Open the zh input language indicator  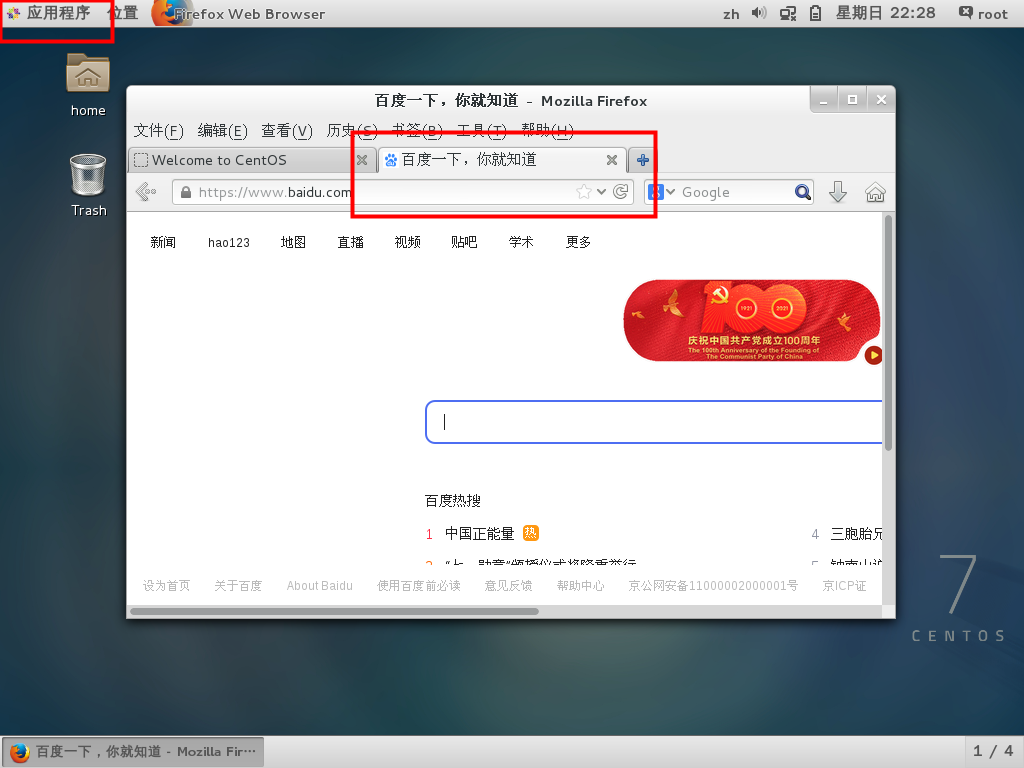(731, 14)
